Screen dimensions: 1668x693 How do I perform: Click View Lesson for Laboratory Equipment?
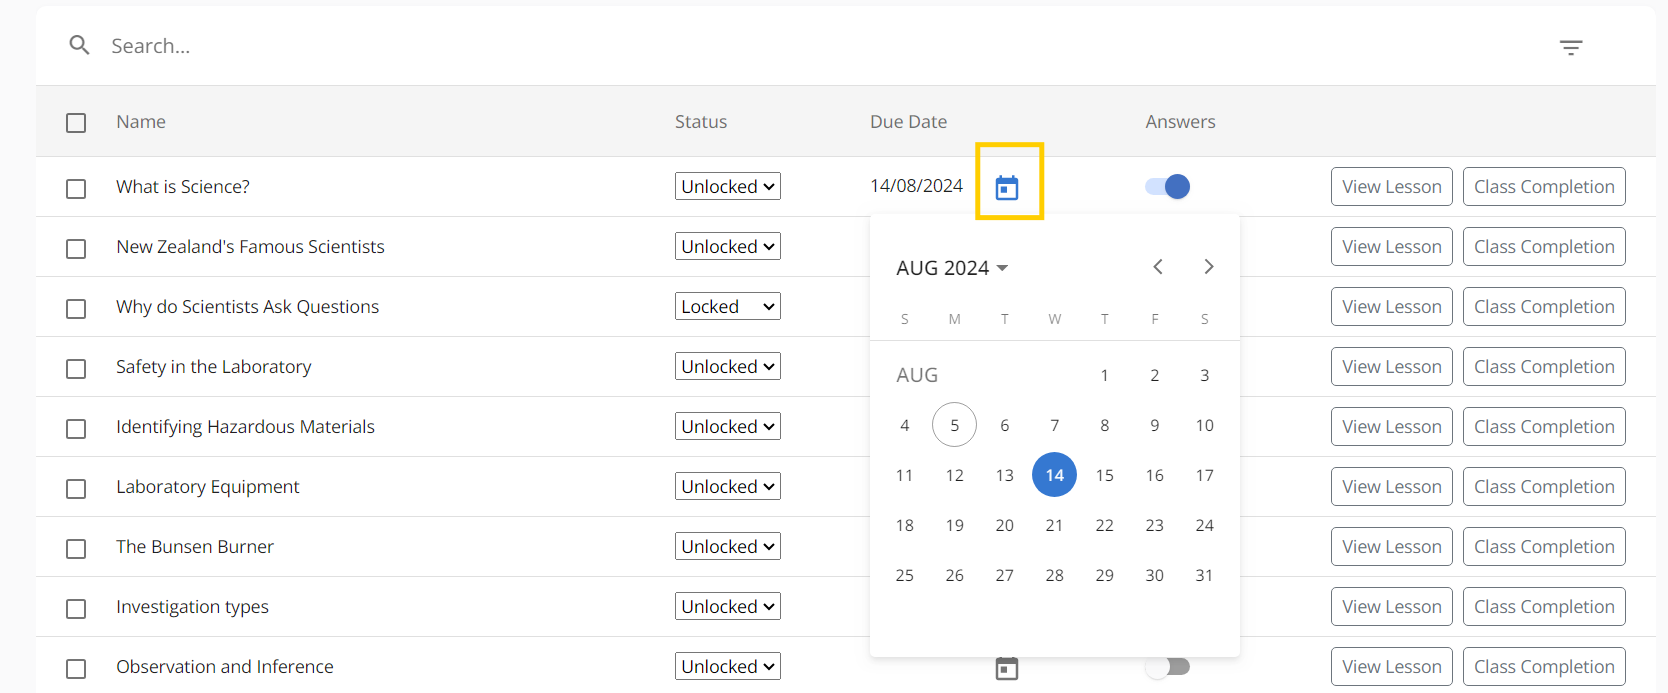(x=1391, y=487)
